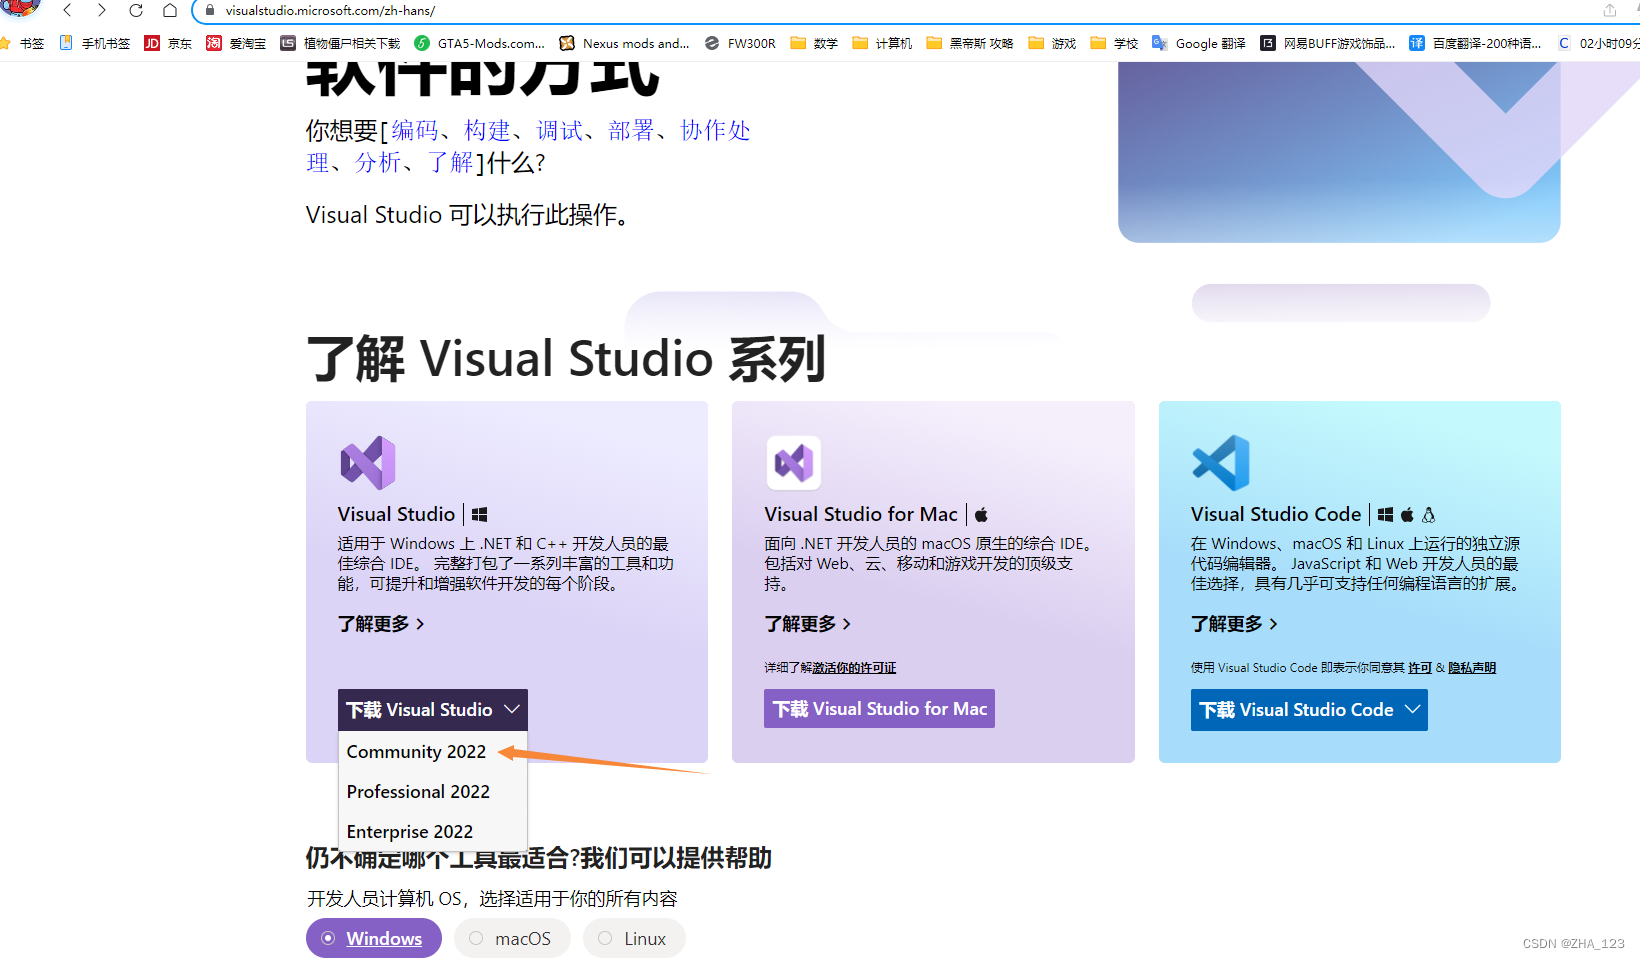
Task: Open 了解更多 under Visual Studio Code
Action: [1234, 624]
